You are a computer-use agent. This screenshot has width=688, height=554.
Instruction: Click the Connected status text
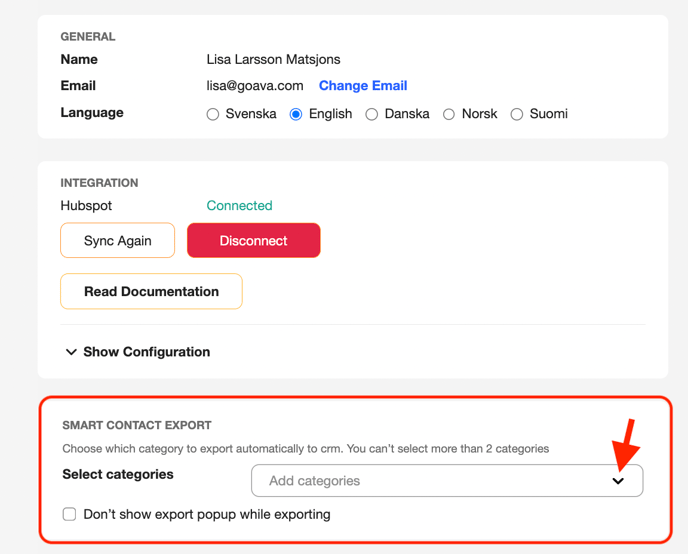click(240, 205)
